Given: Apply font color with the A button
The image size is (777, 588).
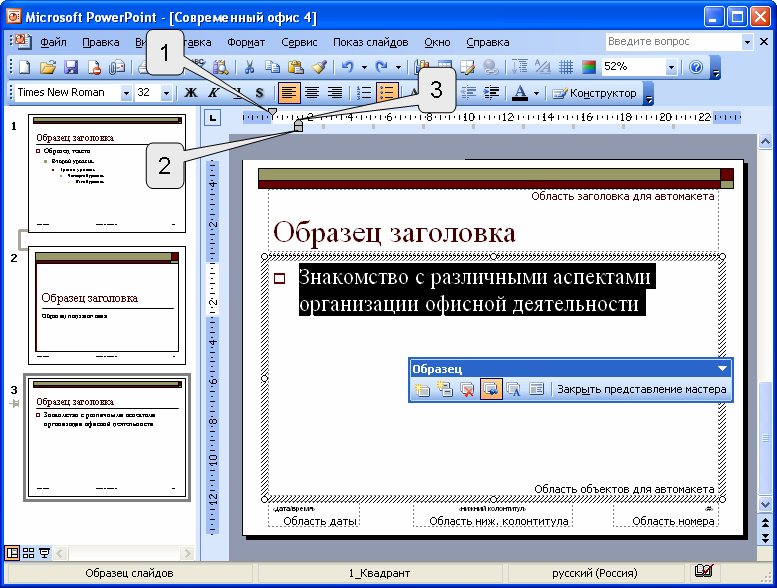Looking at the screenshot, I should coord(519,93).
